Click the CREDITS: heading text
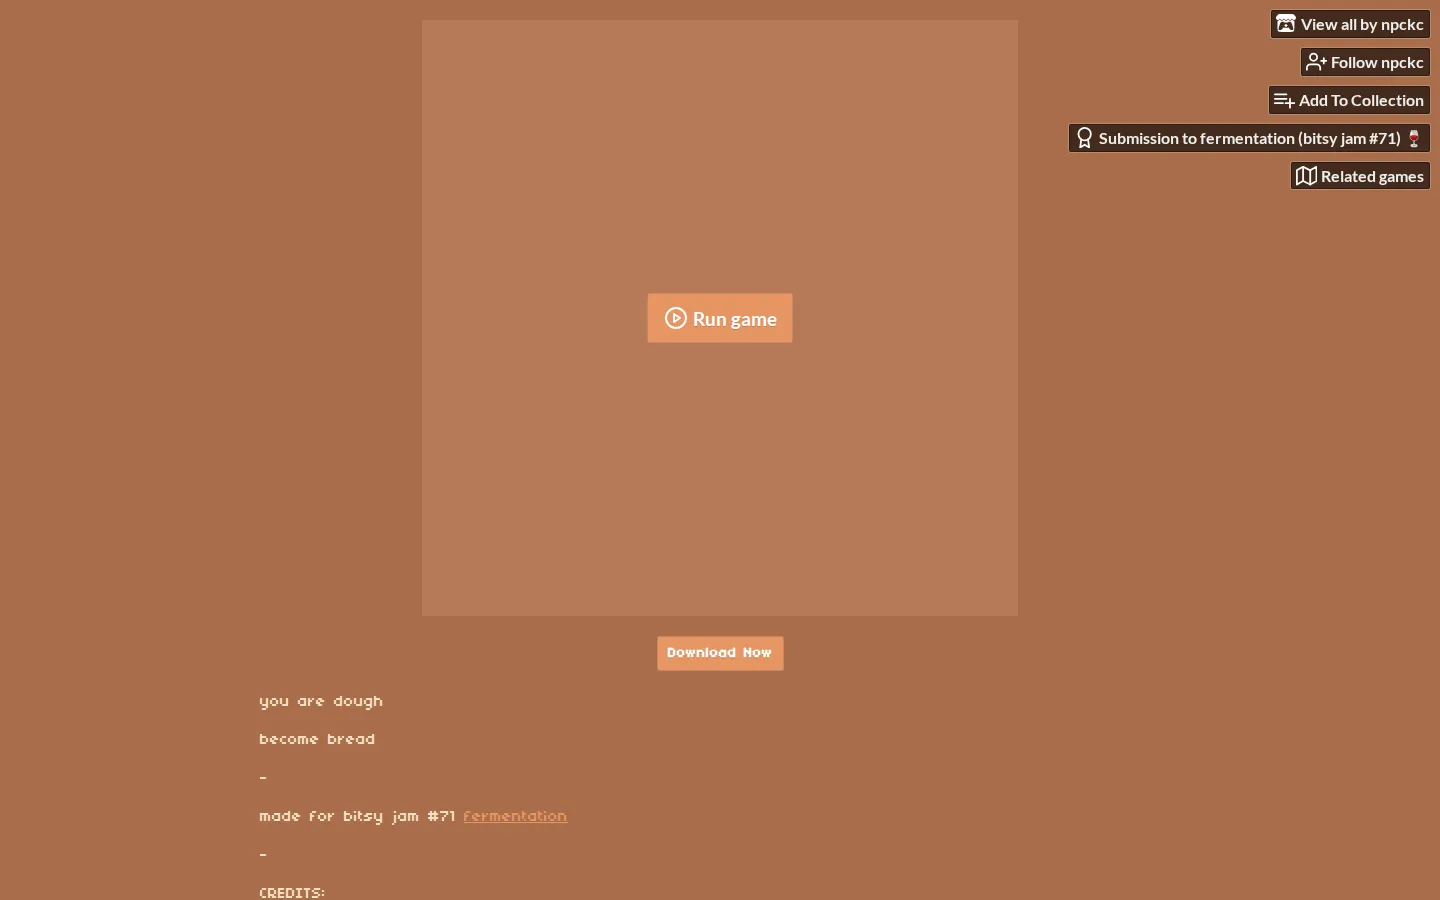Image resolution: width=1440 pixels, height=900 pixels. coord(292,892)
